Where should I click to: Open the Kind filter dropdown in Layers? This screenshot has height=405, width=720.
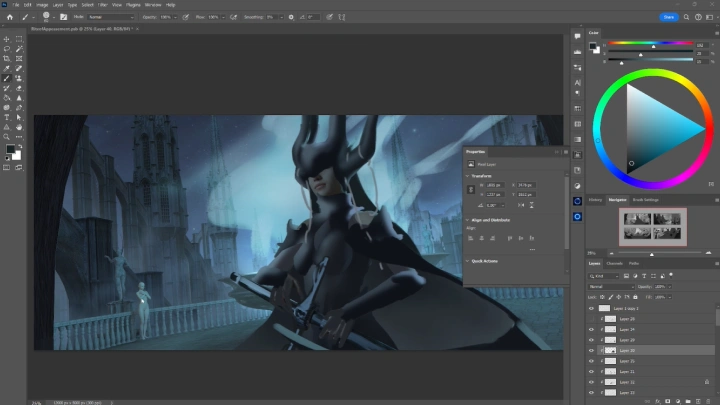tap(604, 276)
